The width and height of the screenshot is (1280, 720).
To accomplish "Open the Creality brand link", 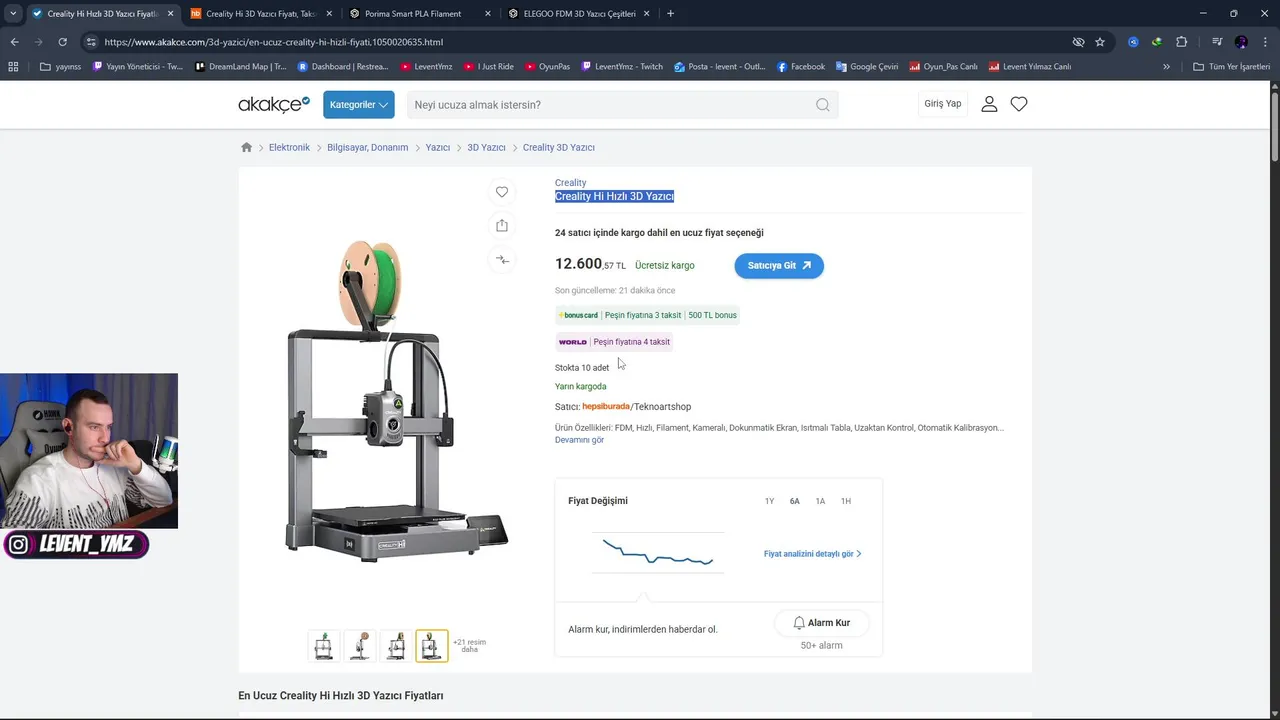I will pyautogui.click(x=571, y=183).
